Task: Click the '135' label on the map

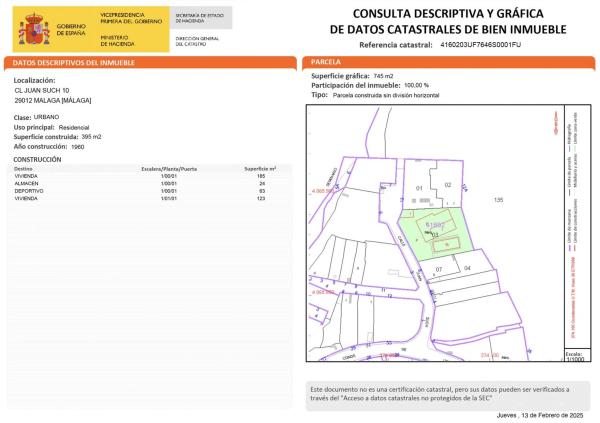Action: [498, 200]
